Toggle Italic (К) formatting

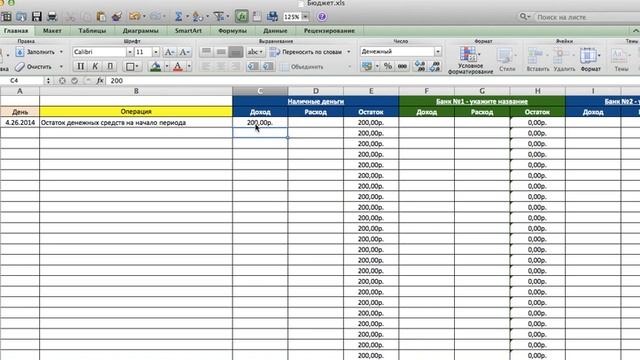(x=95, y=66)
